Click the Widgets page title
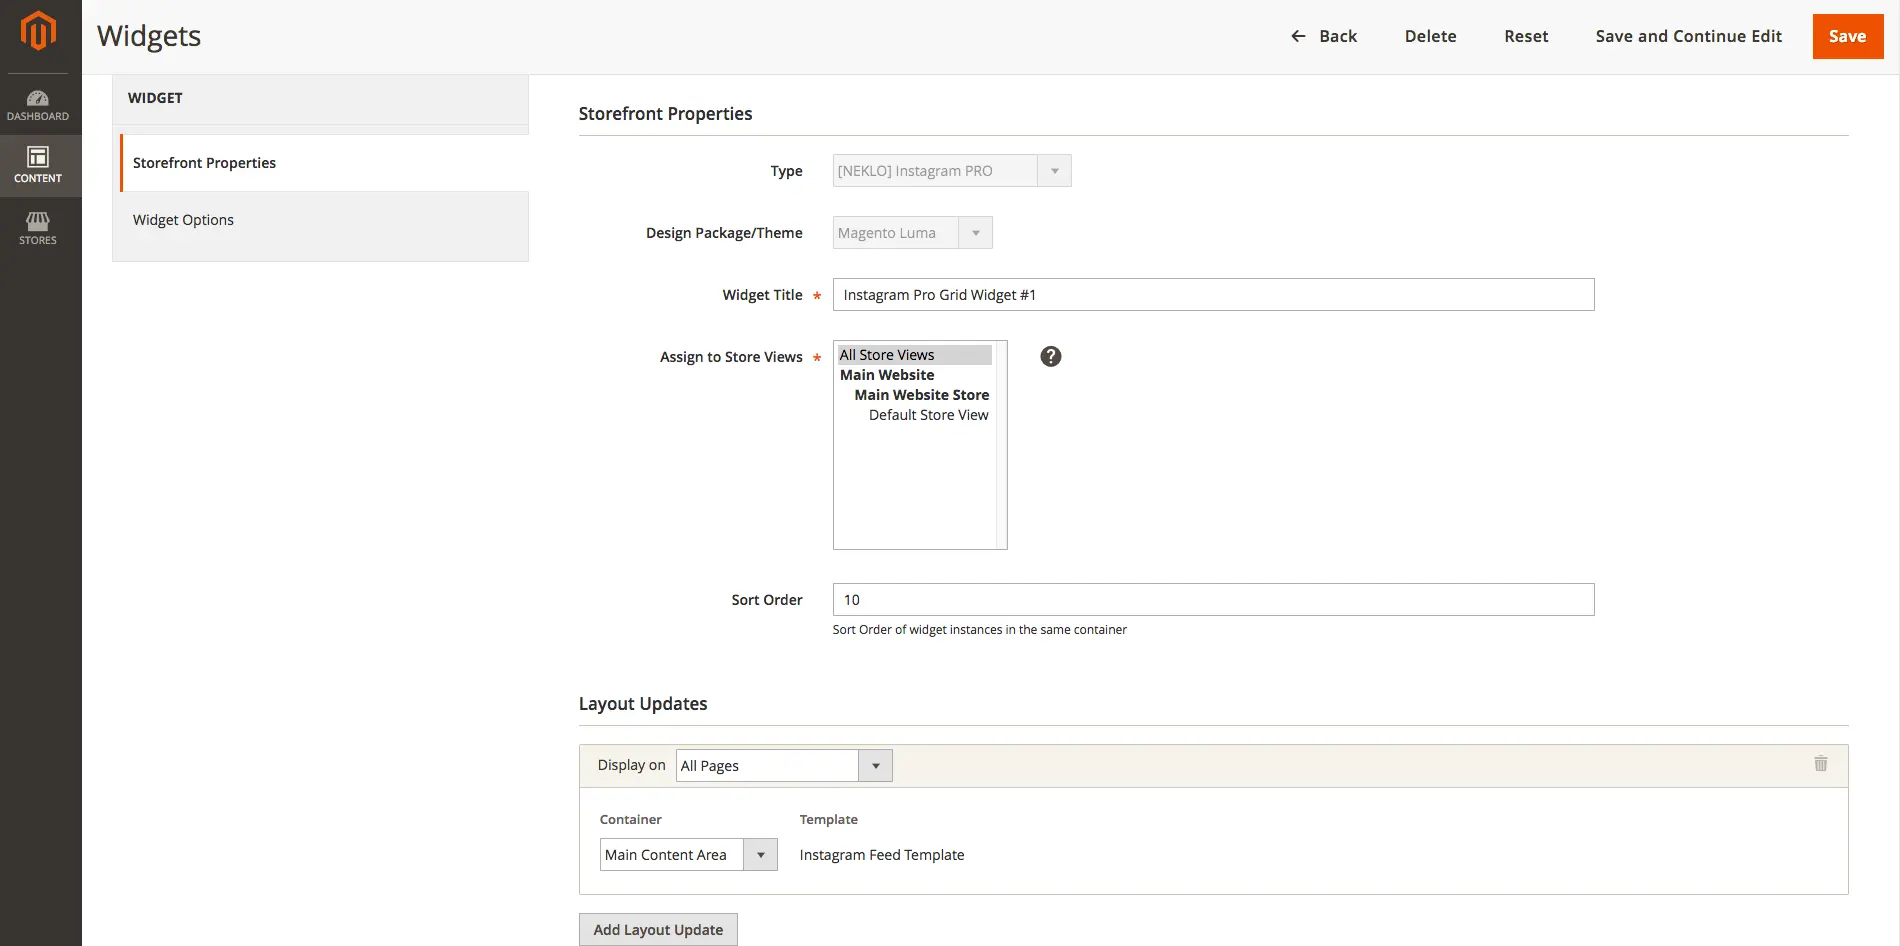This screenshot has height=946, width=1900. point(149,36)
